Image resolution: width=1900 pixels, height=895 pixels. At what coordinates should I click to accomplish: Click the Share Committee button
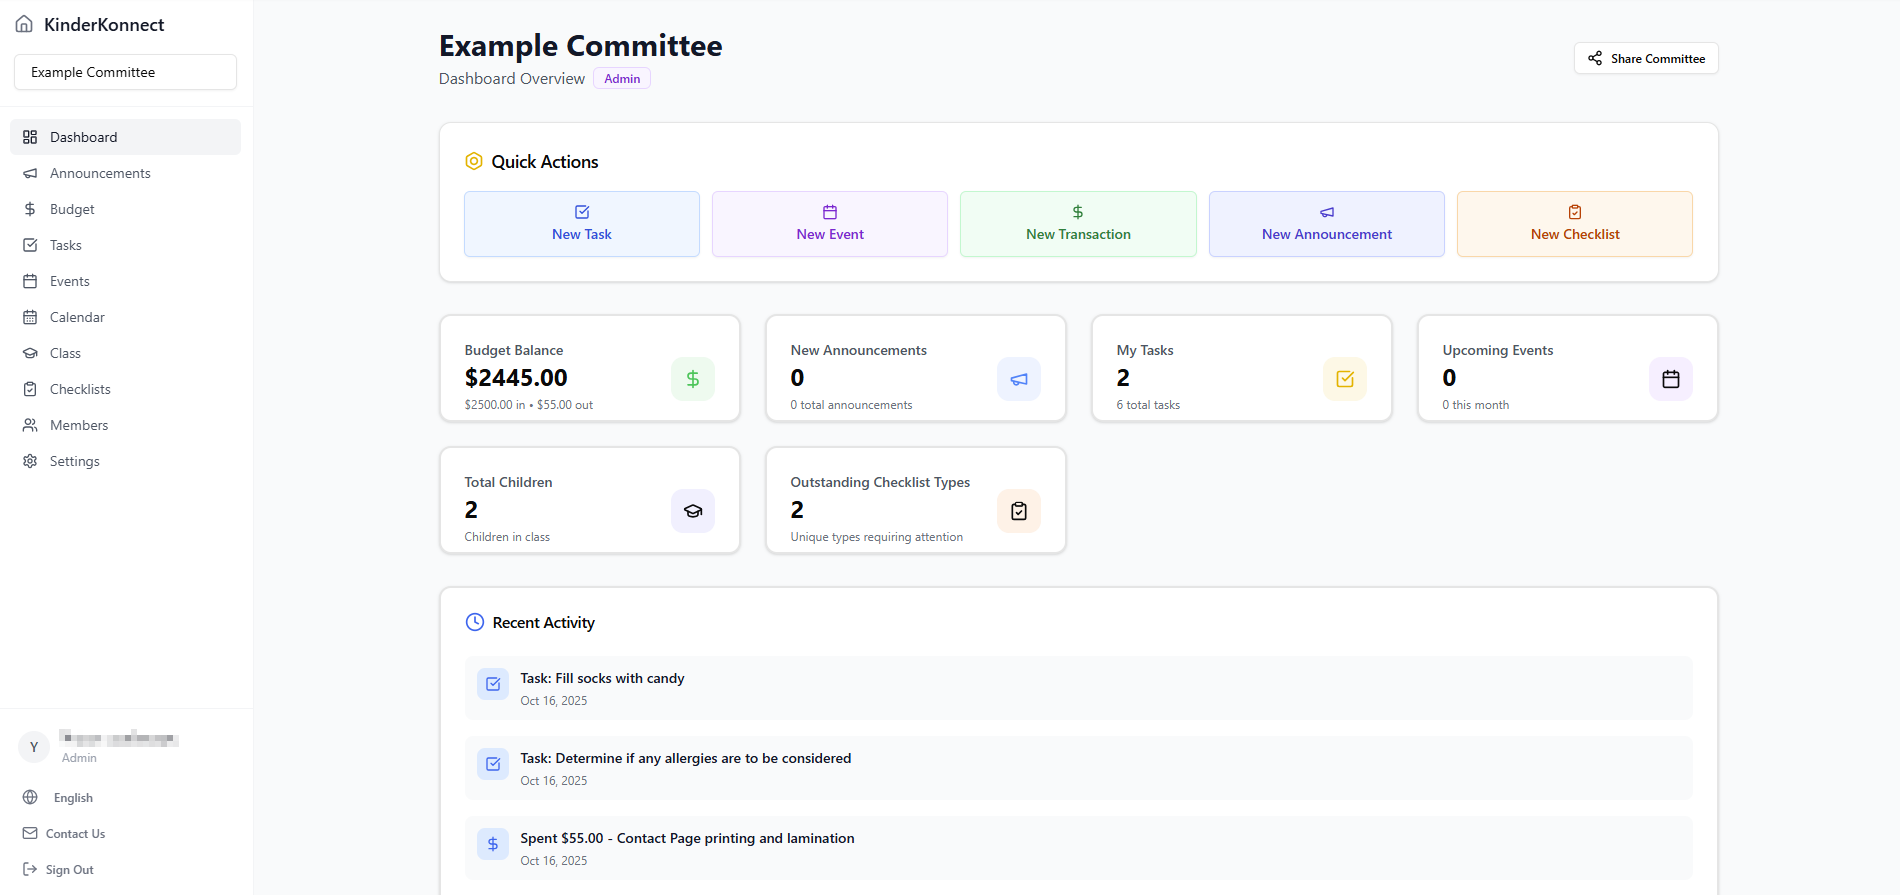coord(1646,58)
